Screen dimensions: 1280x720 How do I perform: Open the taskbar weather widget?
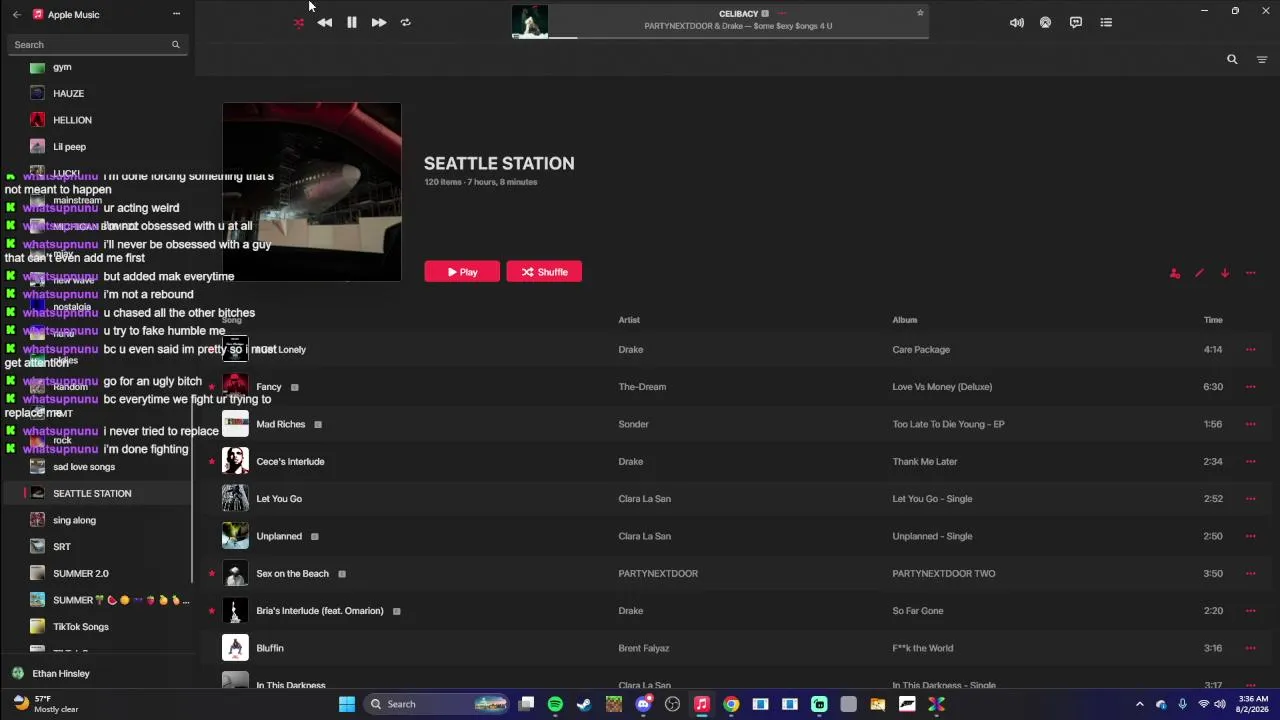pos(45,704)
